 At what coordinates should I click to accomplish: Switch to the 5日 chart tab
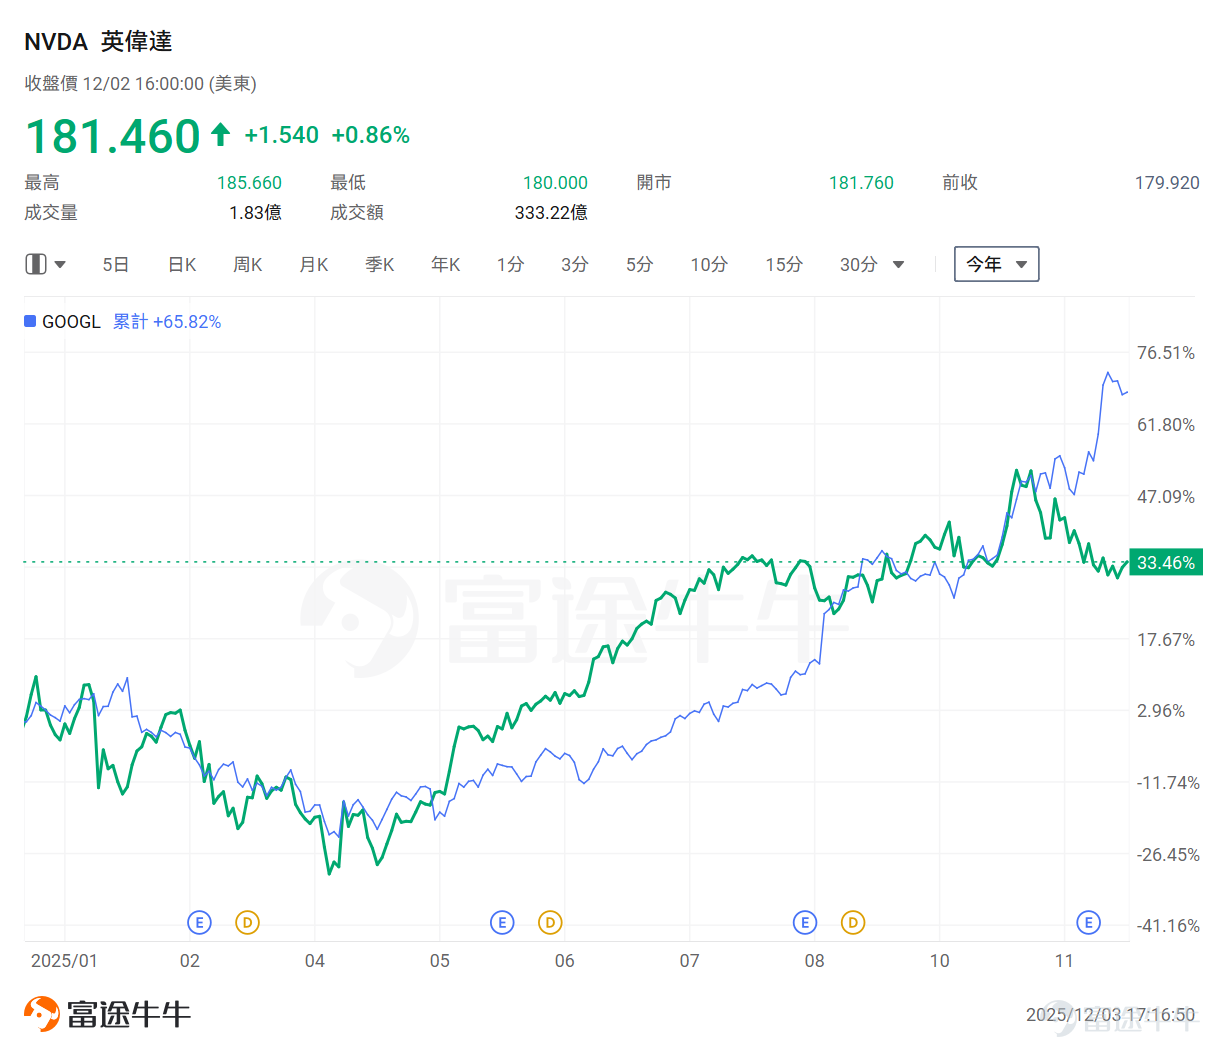click(116, 264)
